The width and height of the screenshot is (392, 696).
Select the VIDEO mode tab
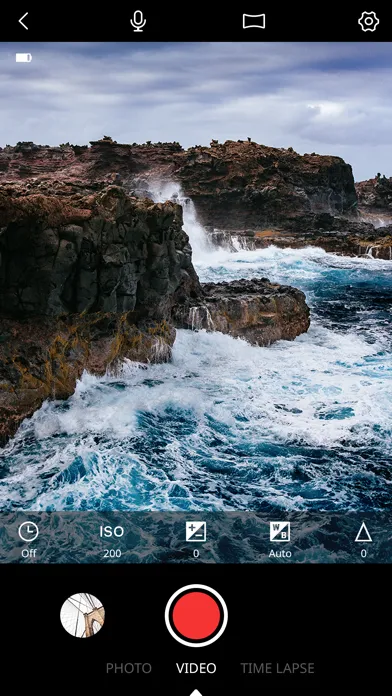pos(196,668)
